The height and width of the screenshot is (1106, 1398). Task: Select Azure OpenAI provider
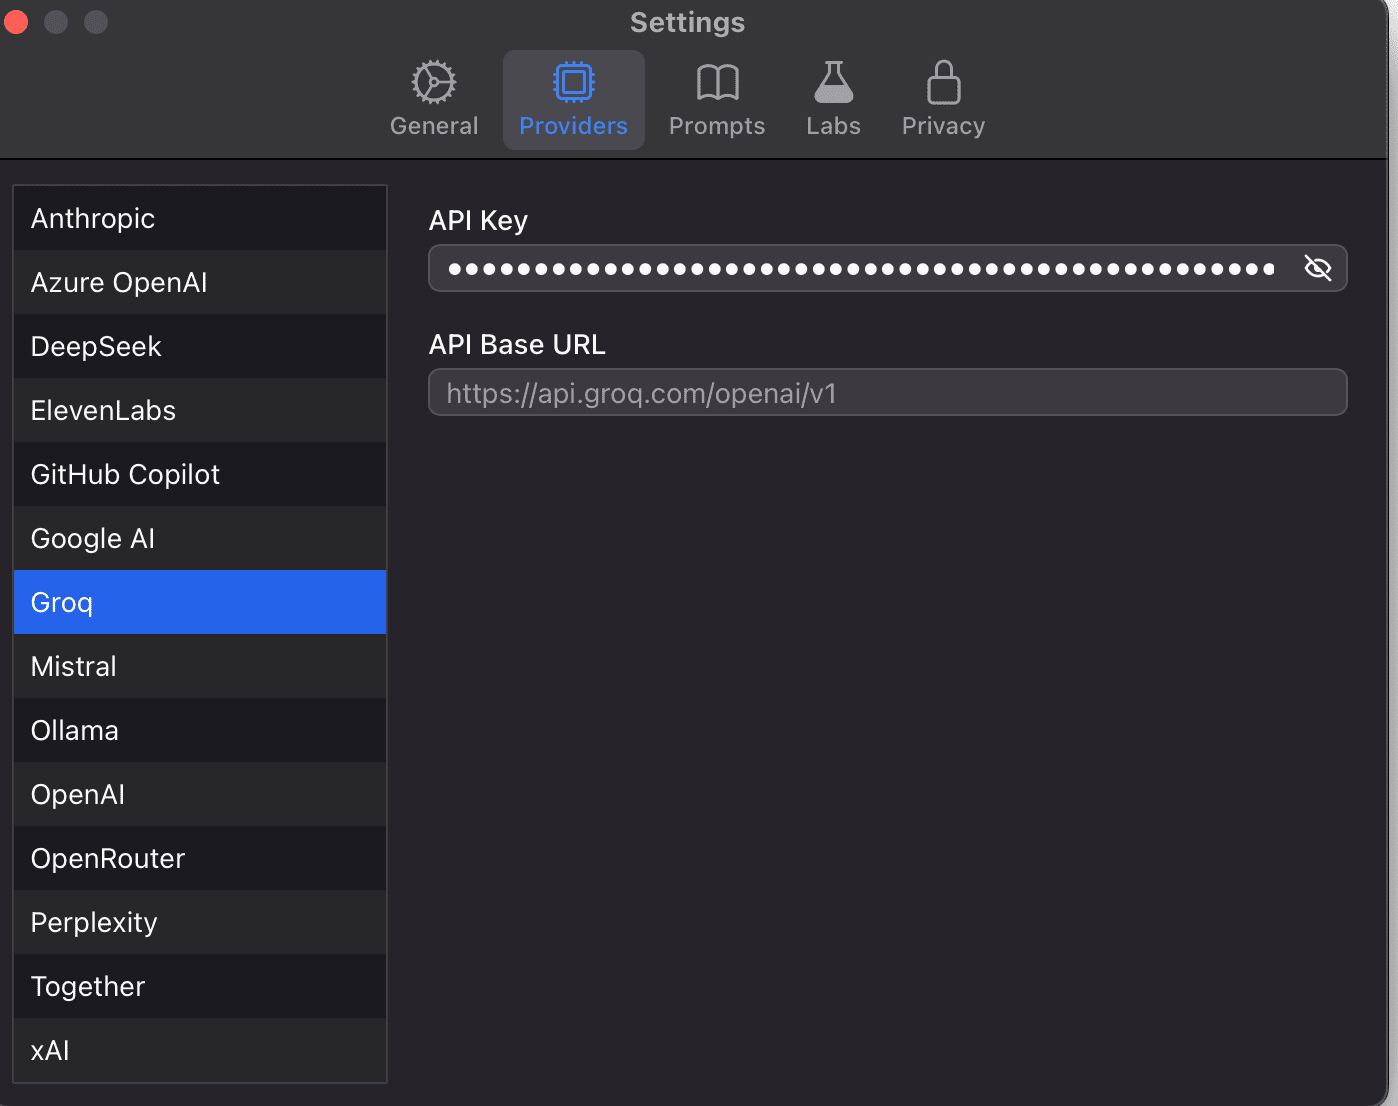(x=200, y=282)
